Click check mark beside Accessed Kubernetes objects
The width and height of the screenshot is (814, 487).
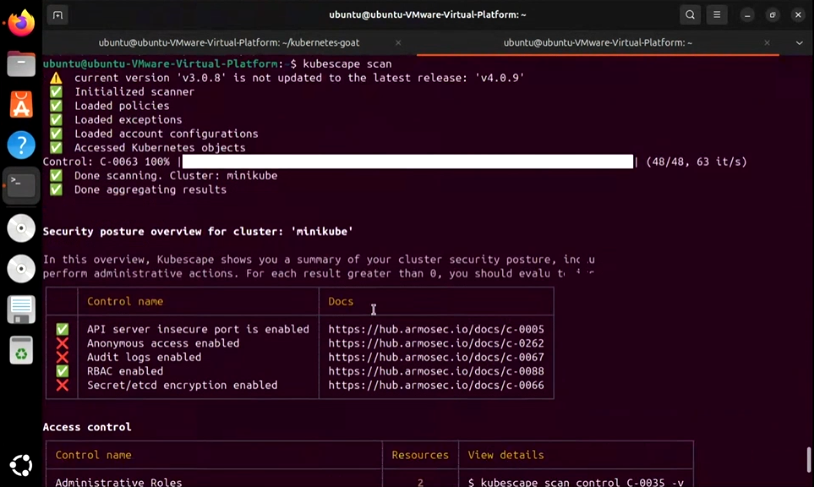click(56, 148)
